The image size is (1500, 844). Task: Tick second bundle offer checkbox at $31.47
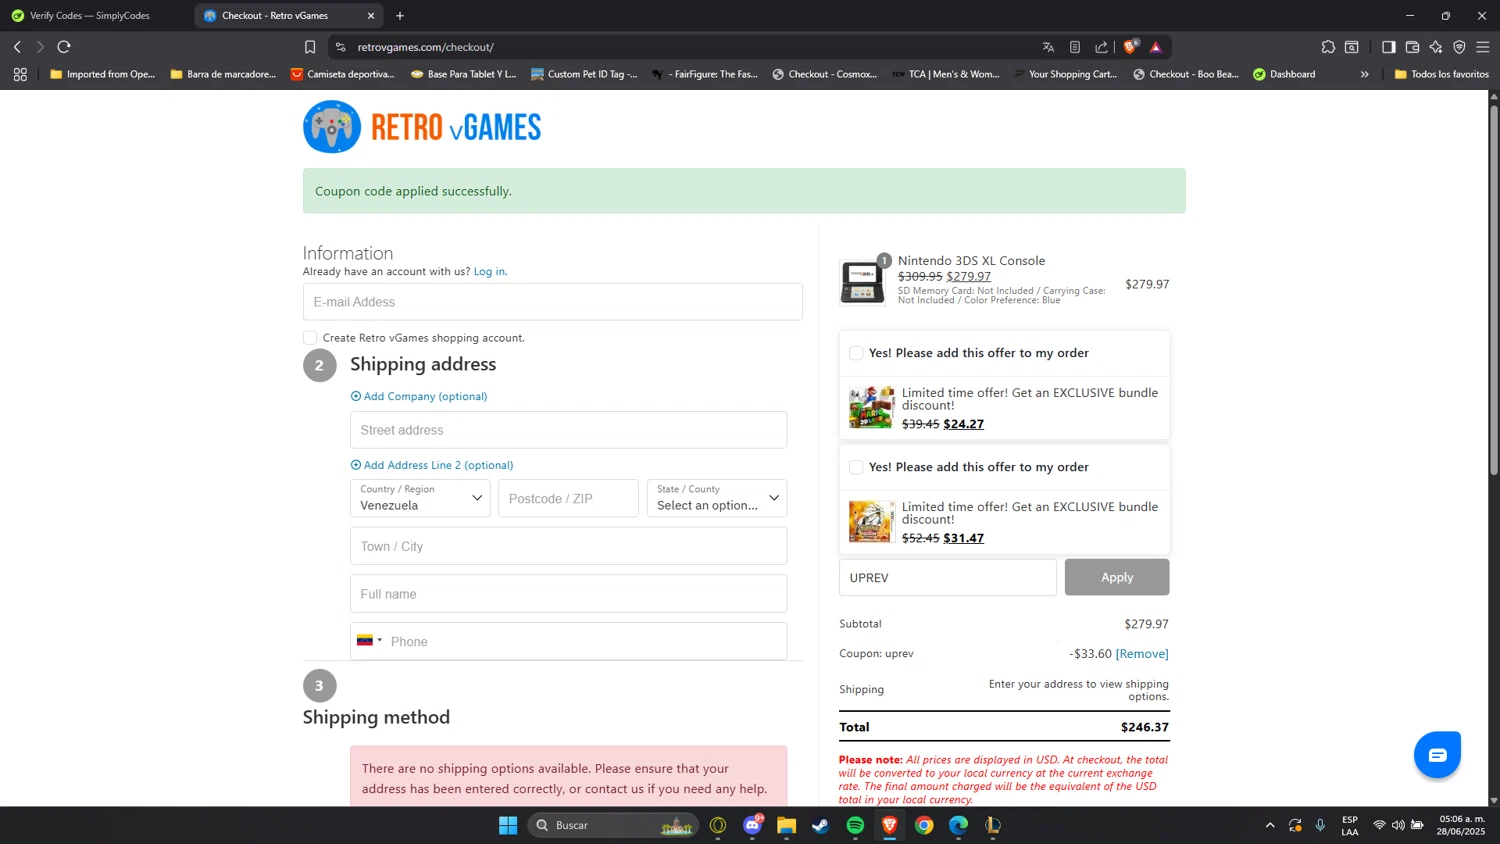[x=856, y=467]
